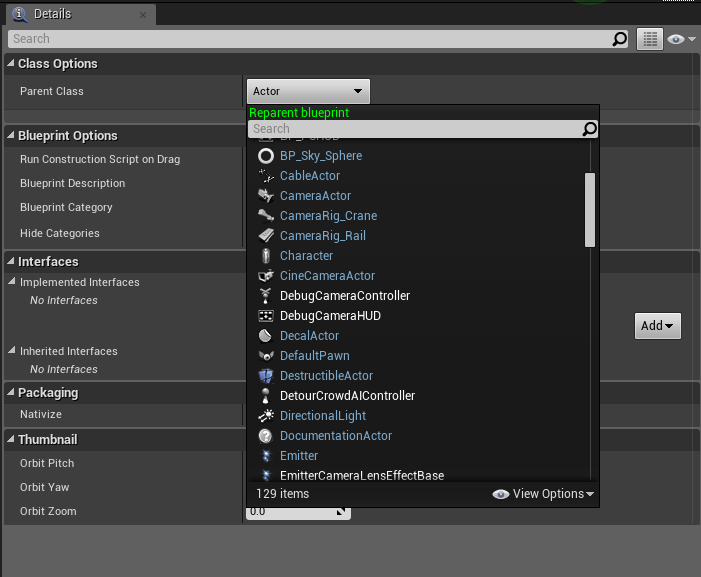Click the DebugCameraHUD icon

pos(266,316)
